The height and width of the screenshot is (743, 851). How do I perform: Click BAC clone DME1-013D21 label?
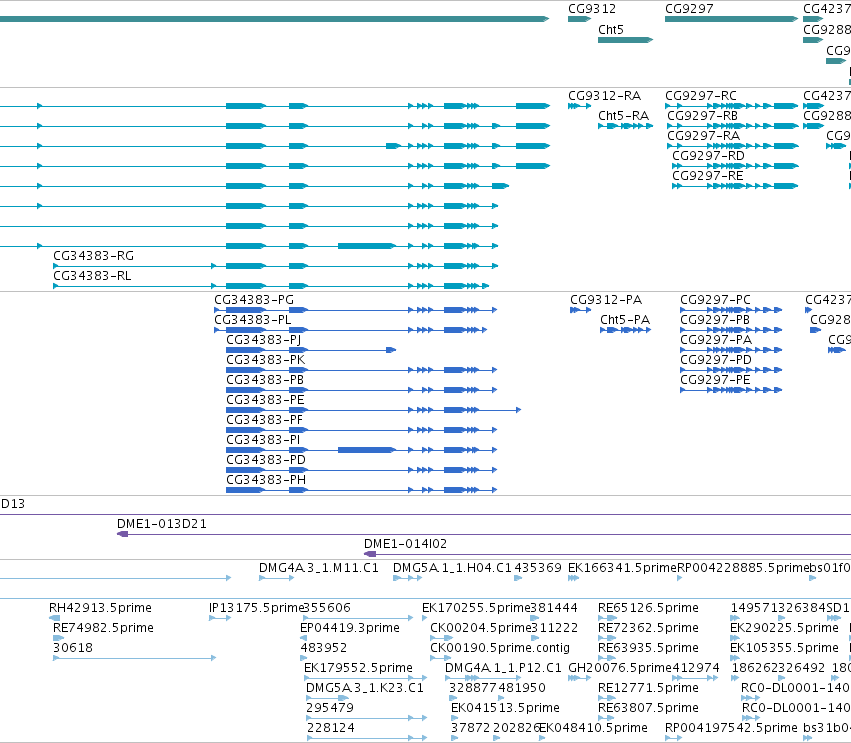pyautogui.click(x=162, y=524)
